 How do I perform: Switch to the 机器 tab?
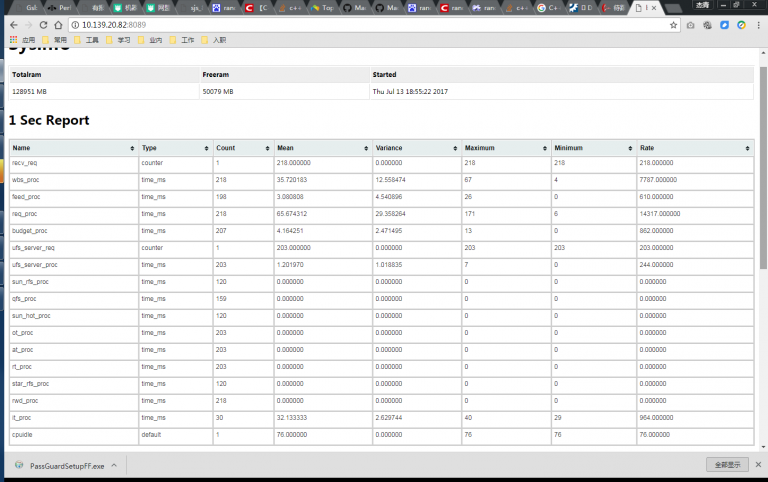click(125, 8)
